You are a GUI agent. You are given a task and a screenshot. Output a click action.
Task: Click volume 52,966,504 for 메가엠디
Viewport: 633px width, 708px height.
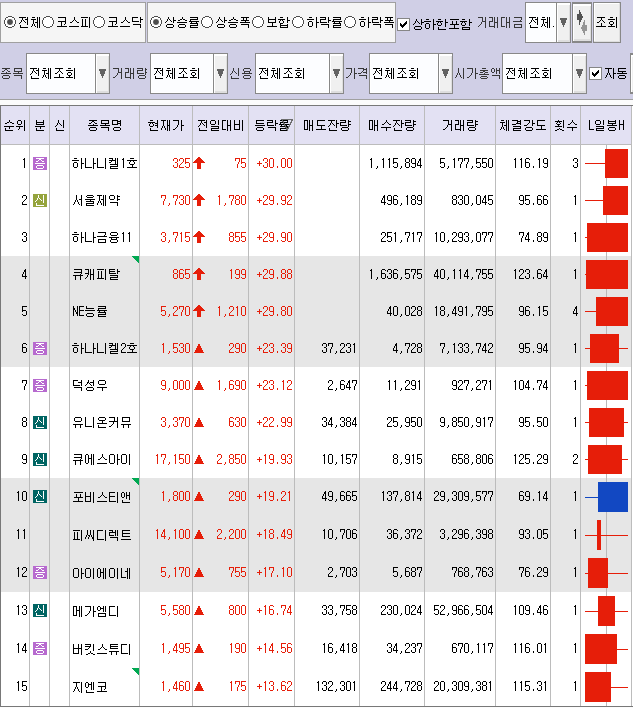click(x=463, y=610)
